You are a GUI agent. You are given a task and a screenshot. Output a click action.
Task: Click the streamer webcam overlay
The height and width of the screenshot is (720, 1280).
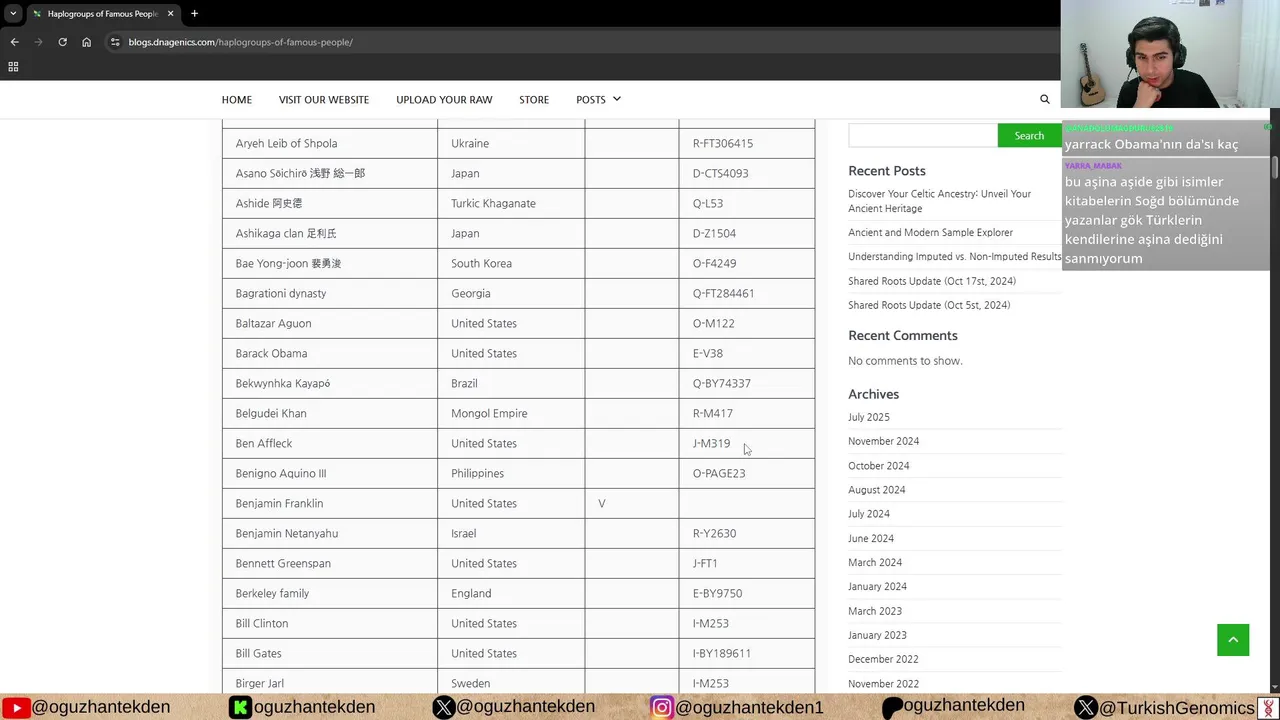coord(1170,54)
